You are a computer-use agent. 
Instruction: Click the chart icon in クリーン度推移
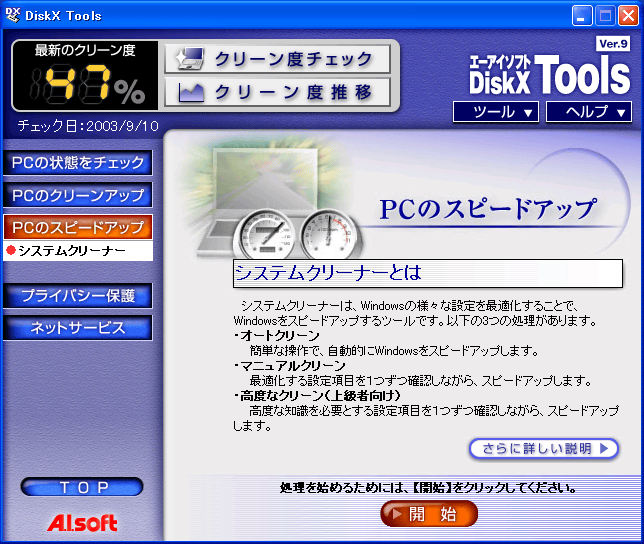coord(191,92)
